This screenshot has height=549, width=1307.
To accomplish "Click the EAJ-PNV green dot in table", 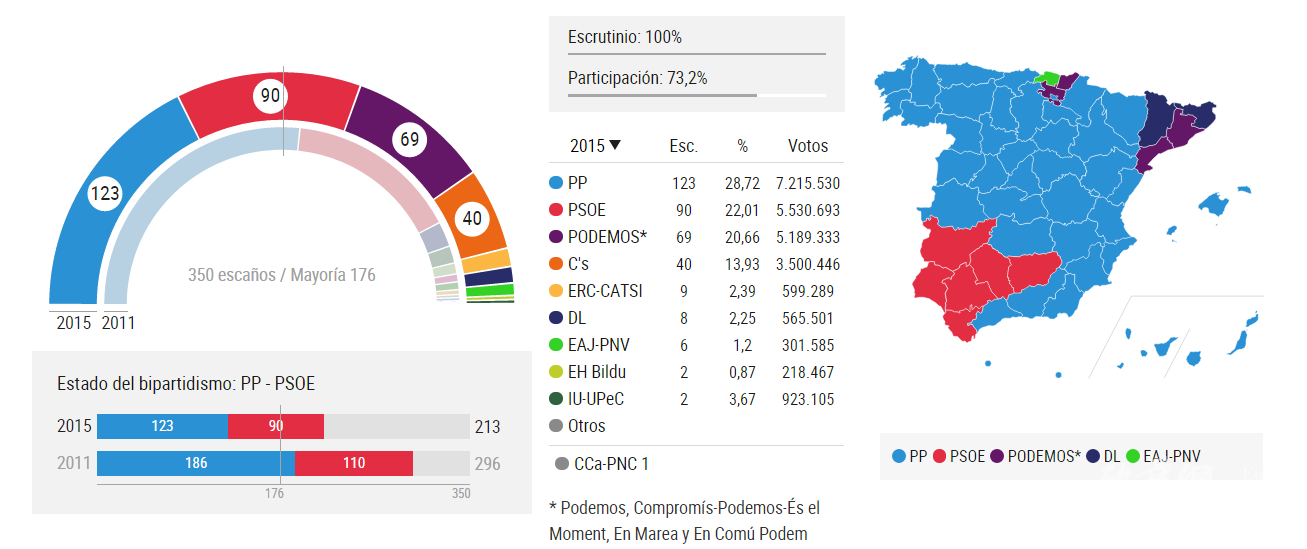I will point(556,345).
